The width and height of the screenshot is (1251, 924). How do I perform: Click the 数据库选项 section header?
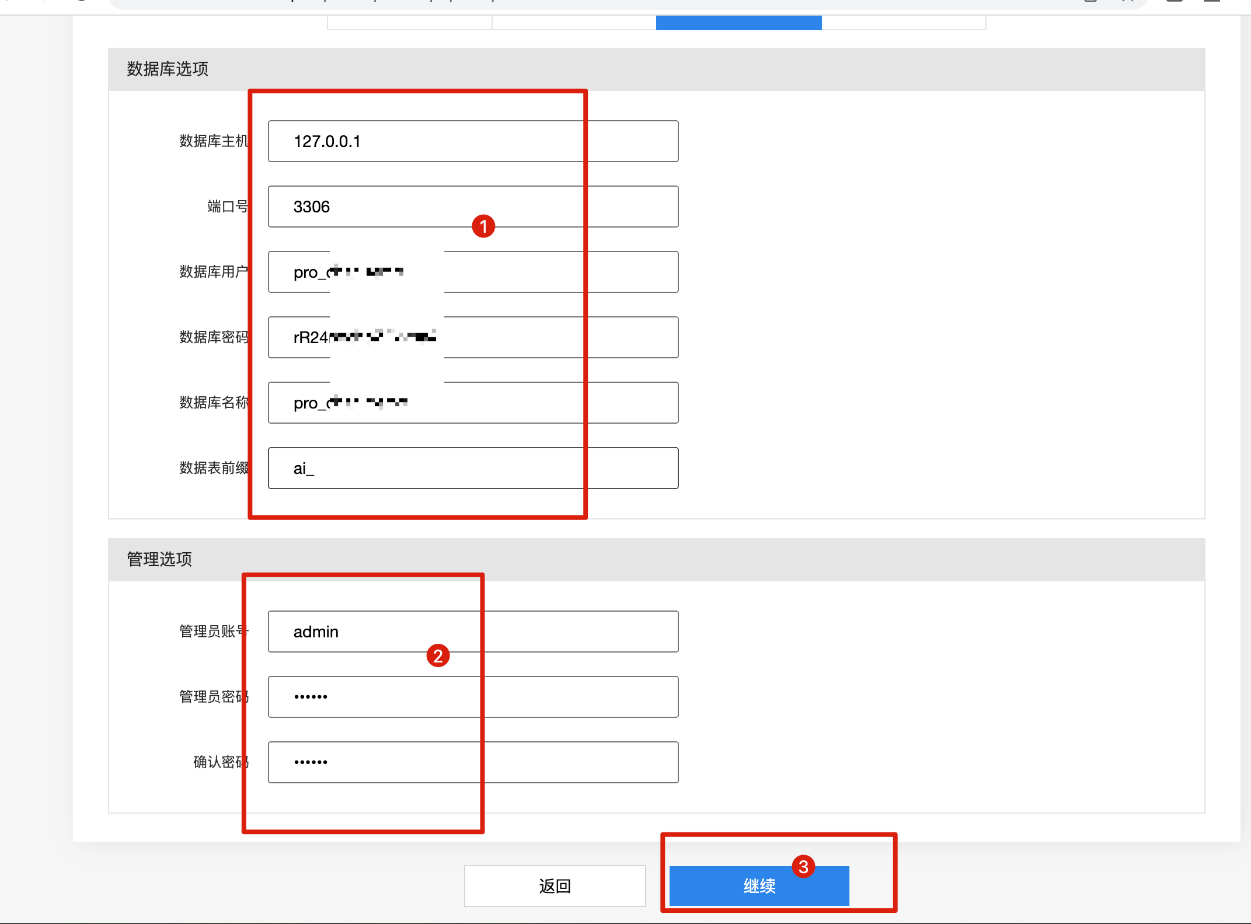point(168,69)
